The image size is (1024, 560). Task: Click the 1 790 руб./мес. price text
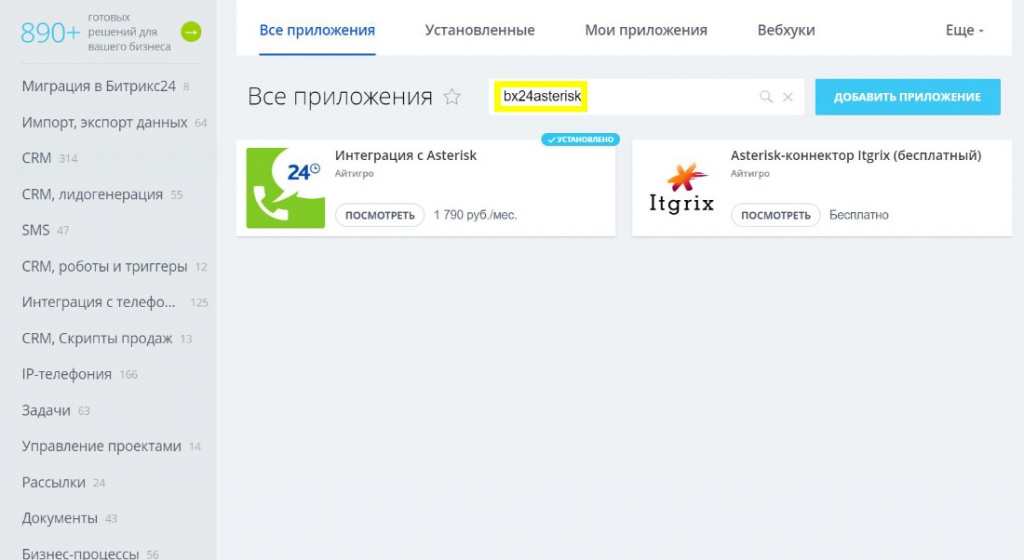click(x=475, y=215)
